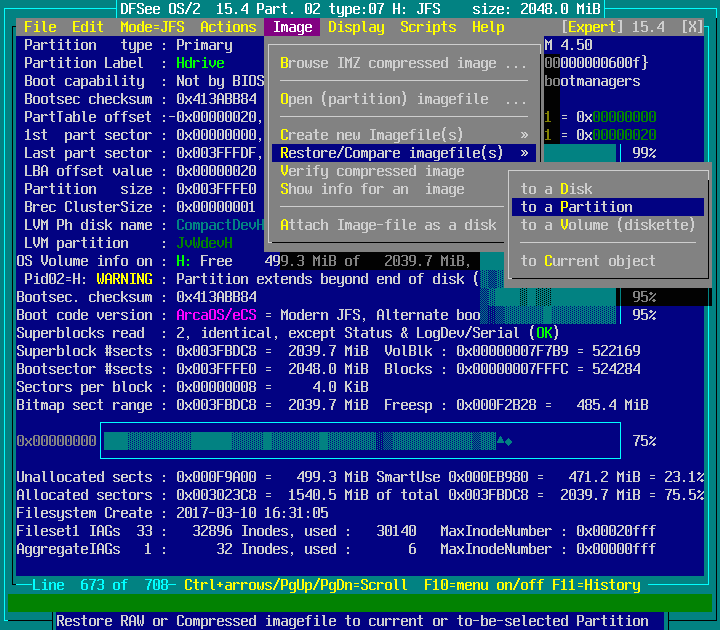Viewport: 720px width, 630px height.
Task: Open the File menu
Action: (40, 27)
